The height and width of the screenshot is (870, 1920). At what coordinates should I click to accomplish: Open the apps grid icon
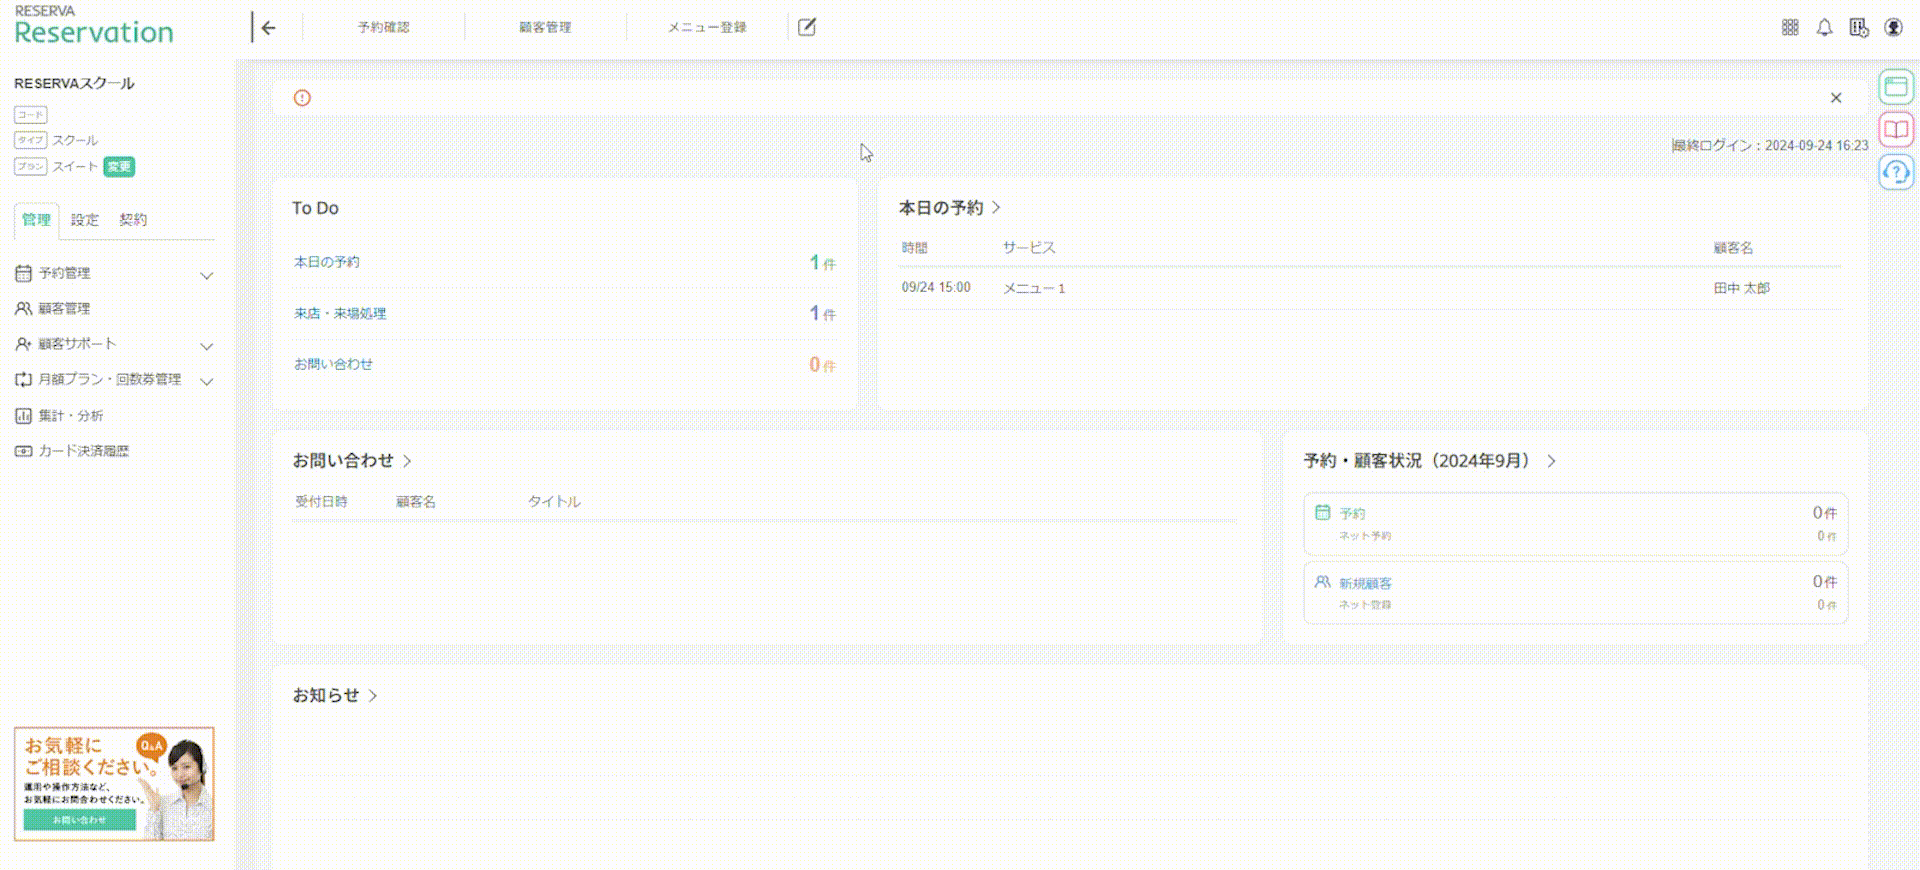click(1790, 28)
